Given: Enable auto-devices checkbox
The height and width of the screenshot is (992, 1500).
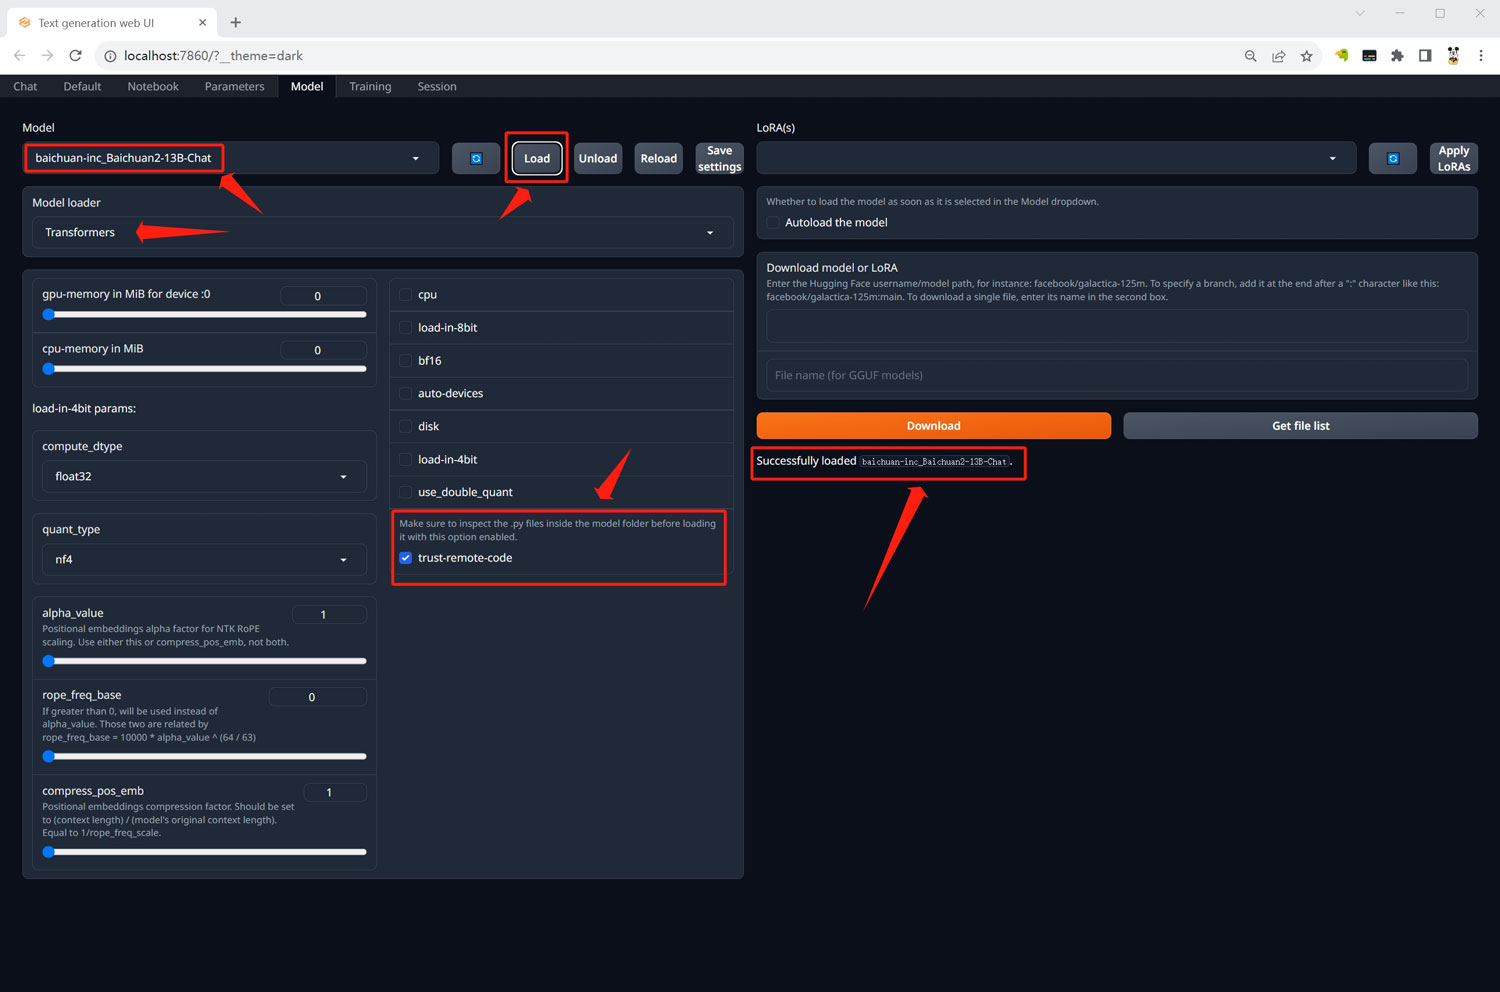Looking at the screenshot, I should (x=405, y=394).
